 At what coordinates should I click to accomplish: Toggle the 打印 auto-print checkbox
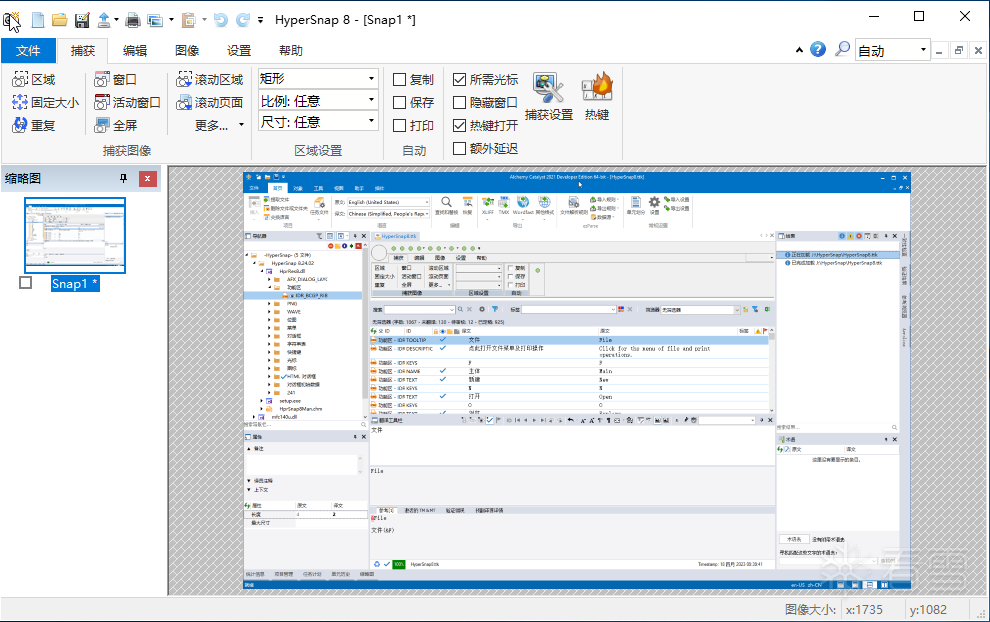(399, 126)
